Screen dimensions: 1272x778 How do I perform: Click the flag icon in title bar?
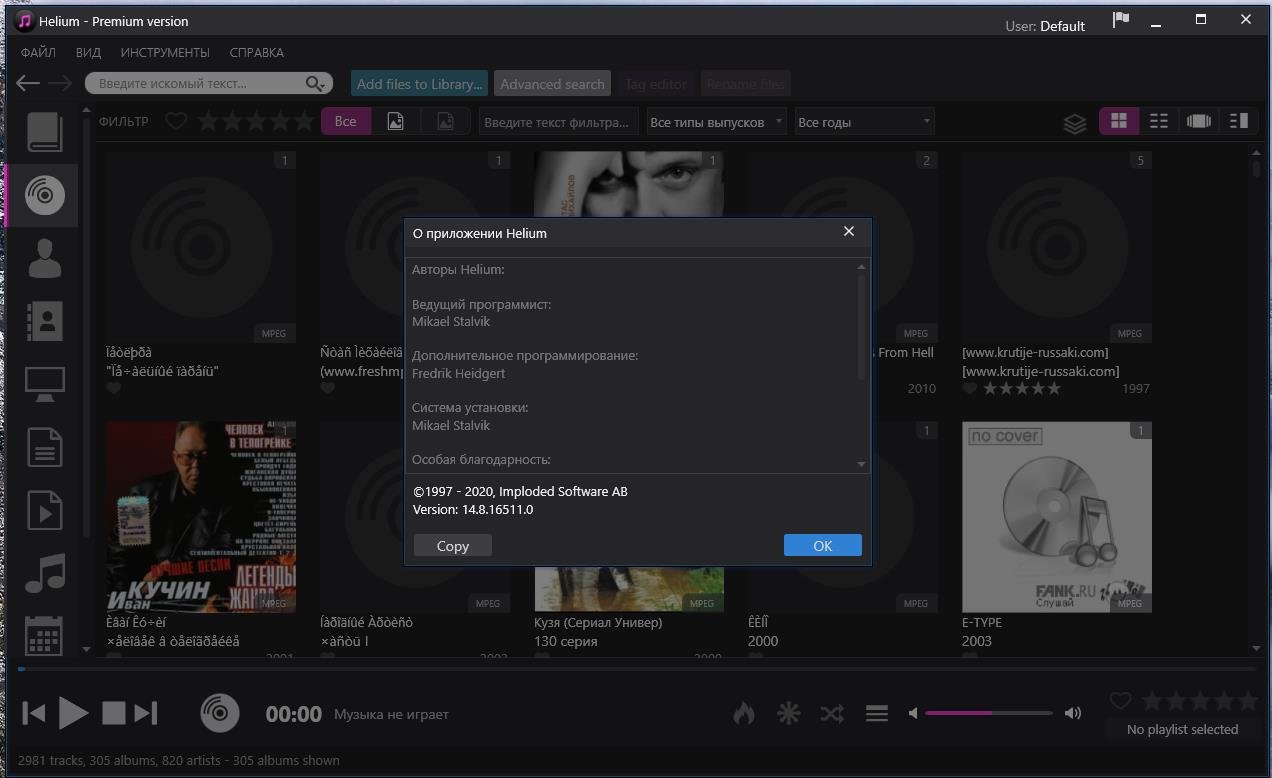click(x=1121, y=20)
